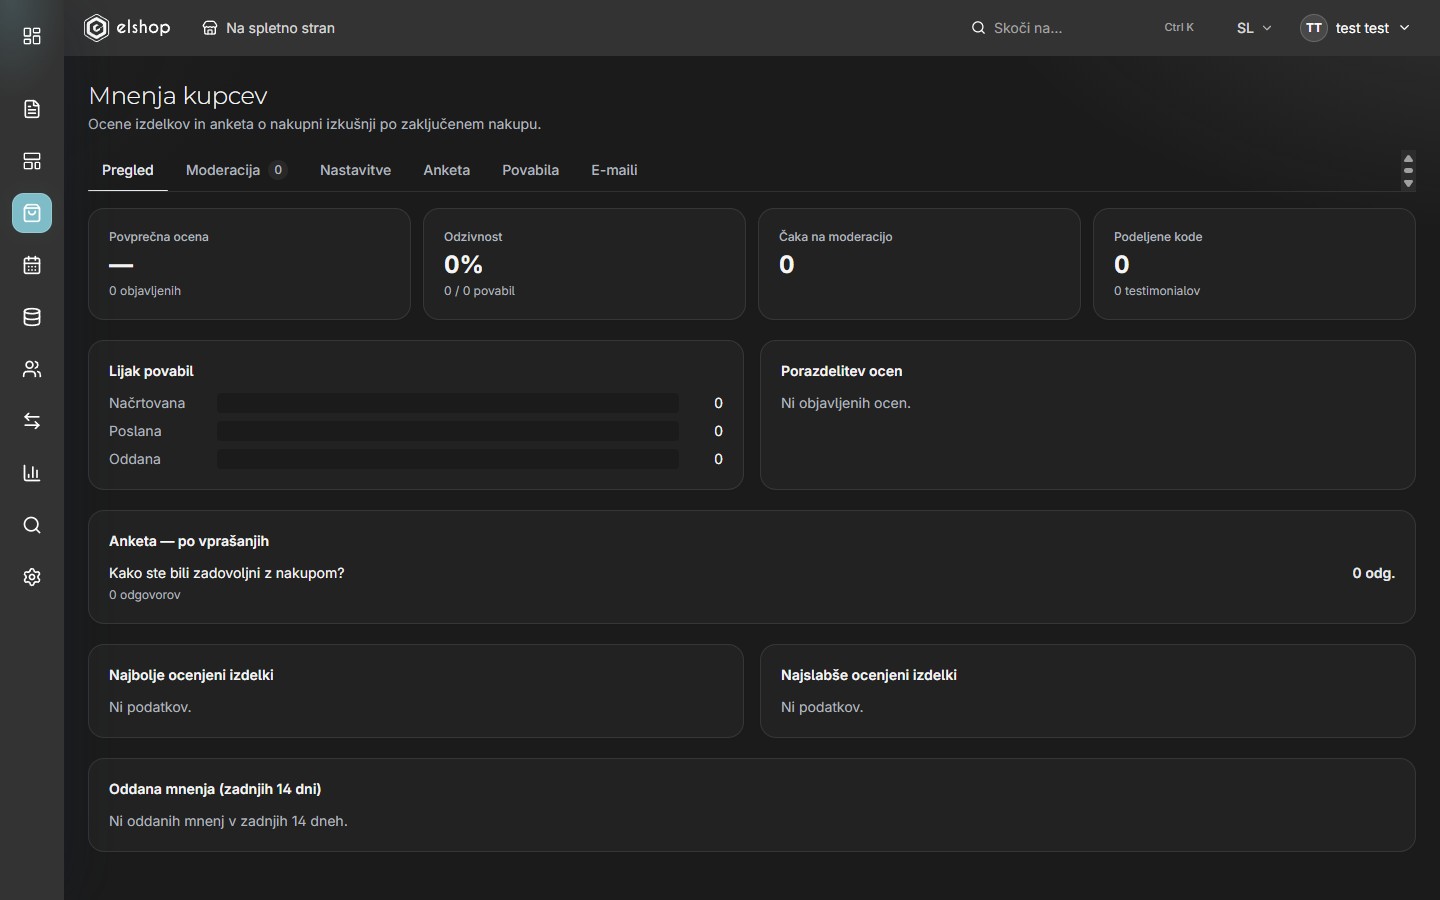
Task: Click the Najslabše ocenjeni izdelki heading
Action: [869, 675]
